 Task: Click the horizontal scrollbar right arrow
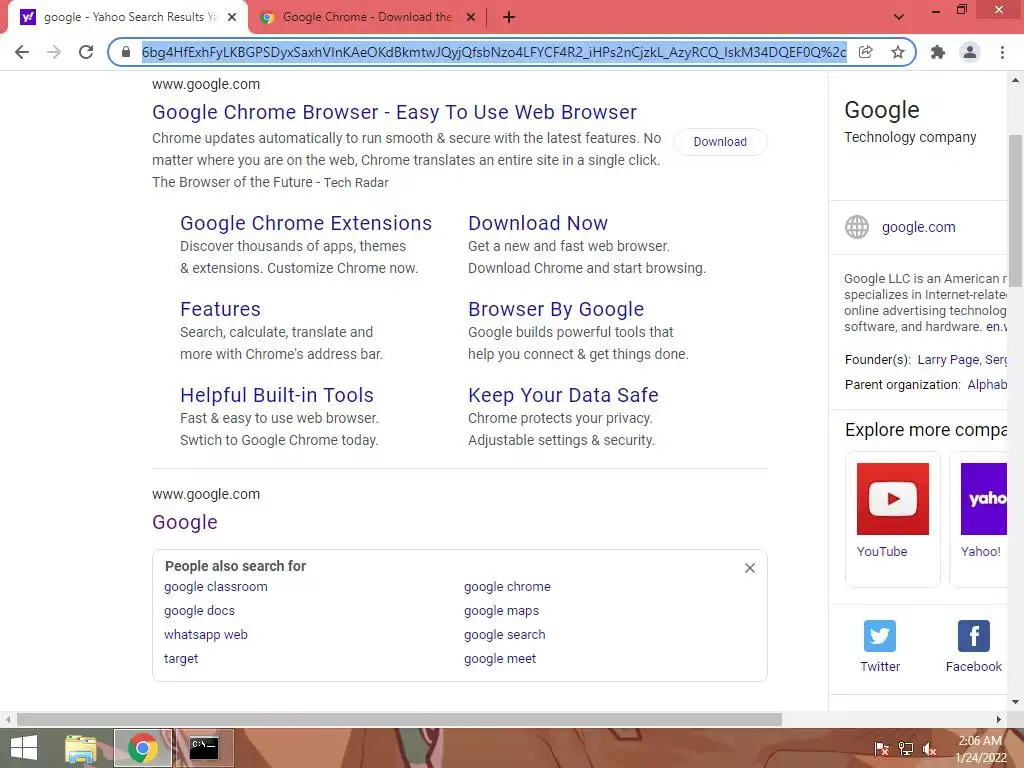point(999,720)
